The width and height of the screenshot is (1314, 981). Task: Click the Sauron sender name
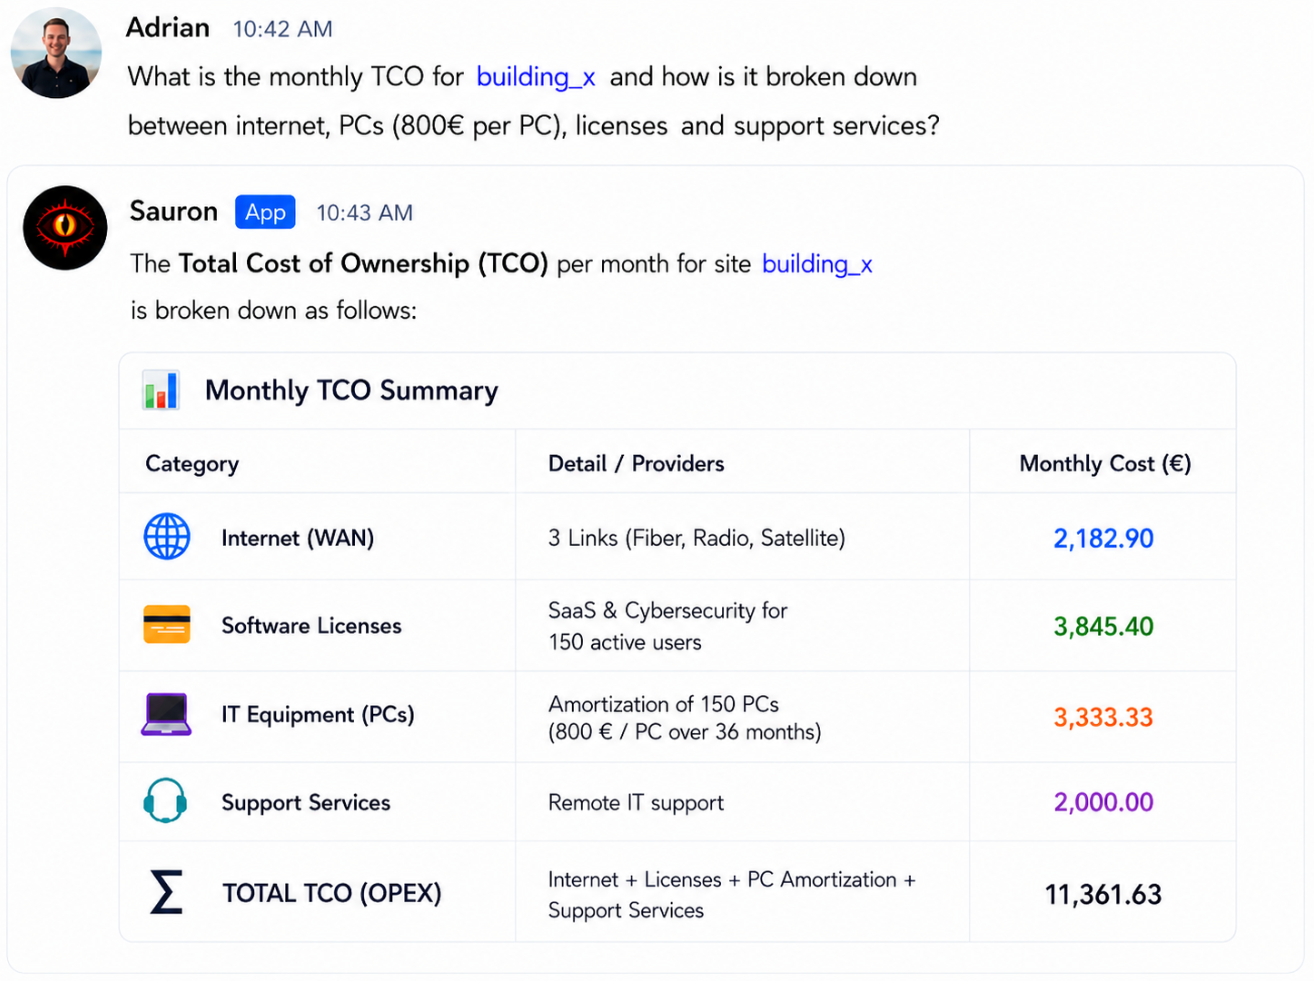pos(174,211)
